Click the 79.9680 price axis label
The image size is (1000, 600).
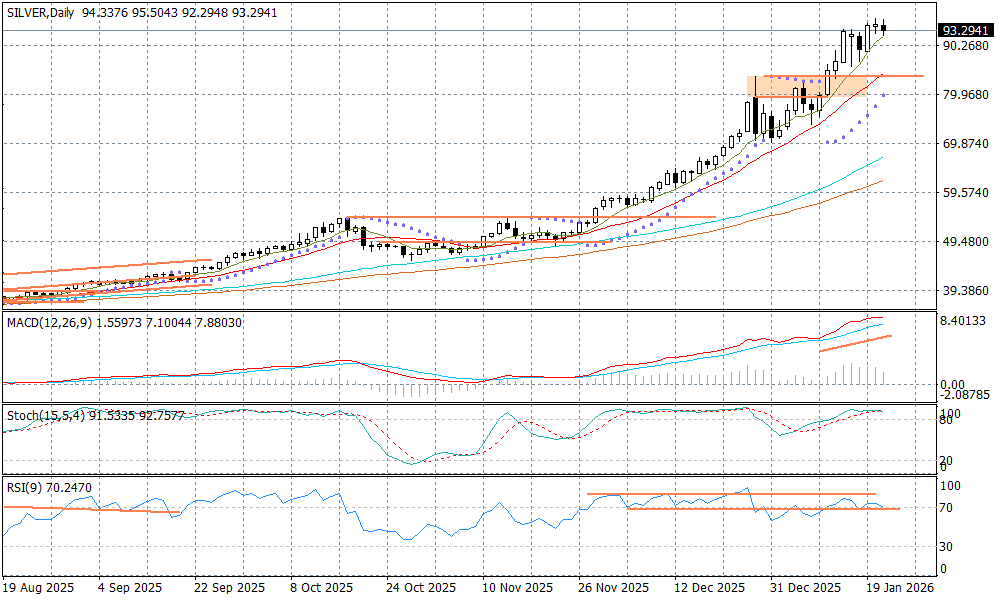point(965,95)
